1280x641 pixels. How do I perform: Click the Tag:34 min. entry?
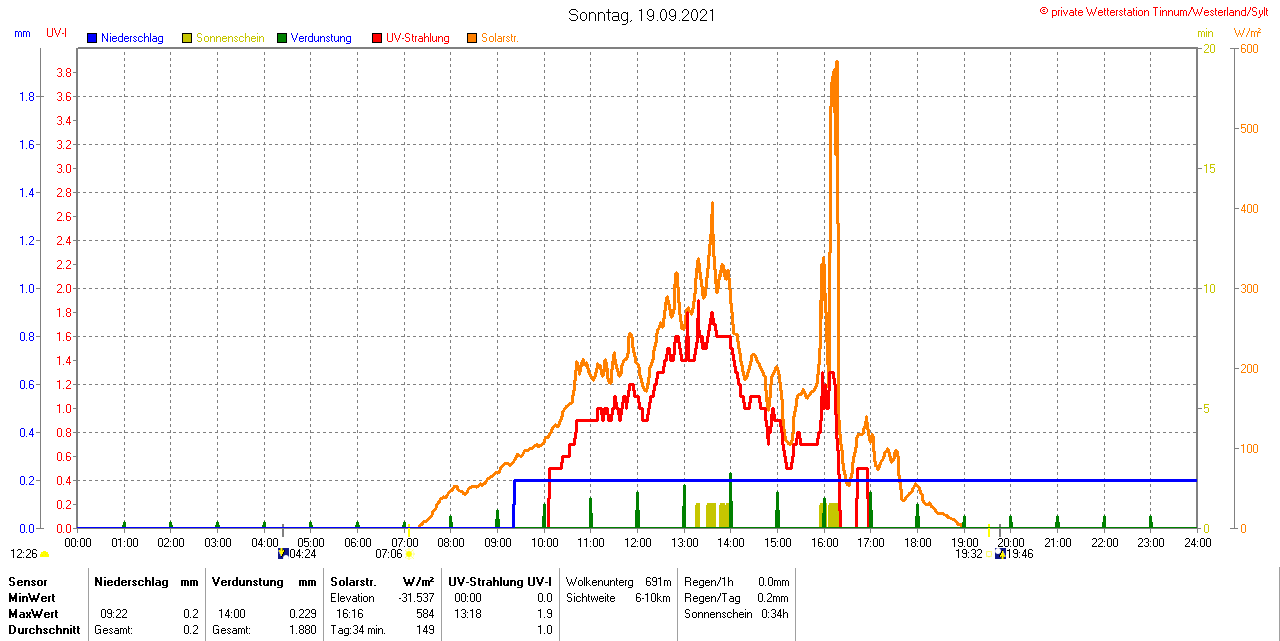360,630
